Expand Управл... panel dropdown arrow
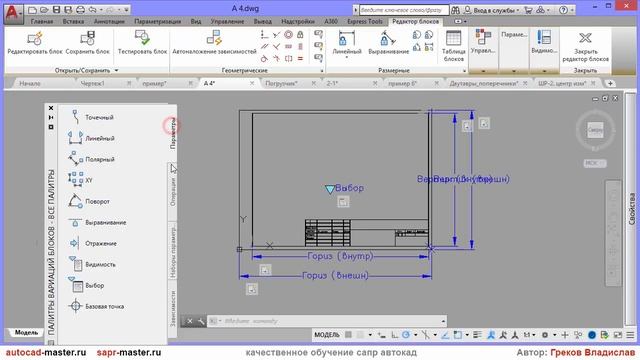The image size is (640, 360). pyautogui.click(x=484, y=71)
